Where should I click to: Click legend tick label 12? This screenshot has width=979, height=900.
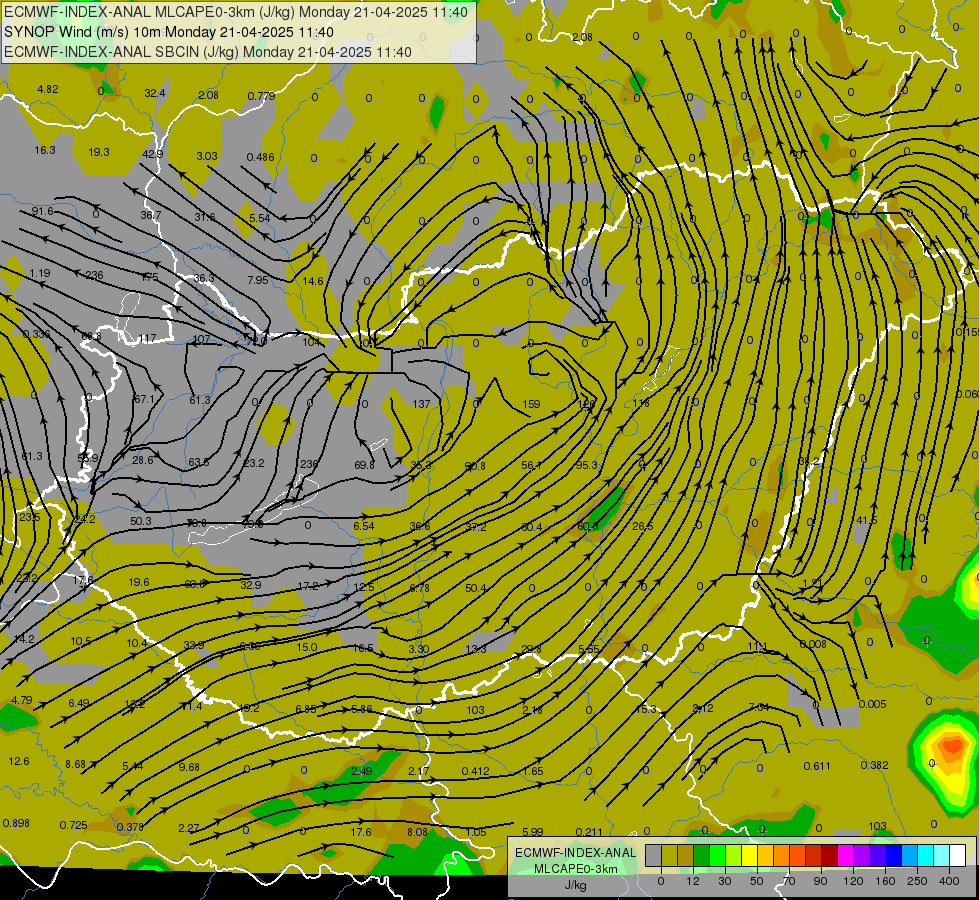coord(693,881)
